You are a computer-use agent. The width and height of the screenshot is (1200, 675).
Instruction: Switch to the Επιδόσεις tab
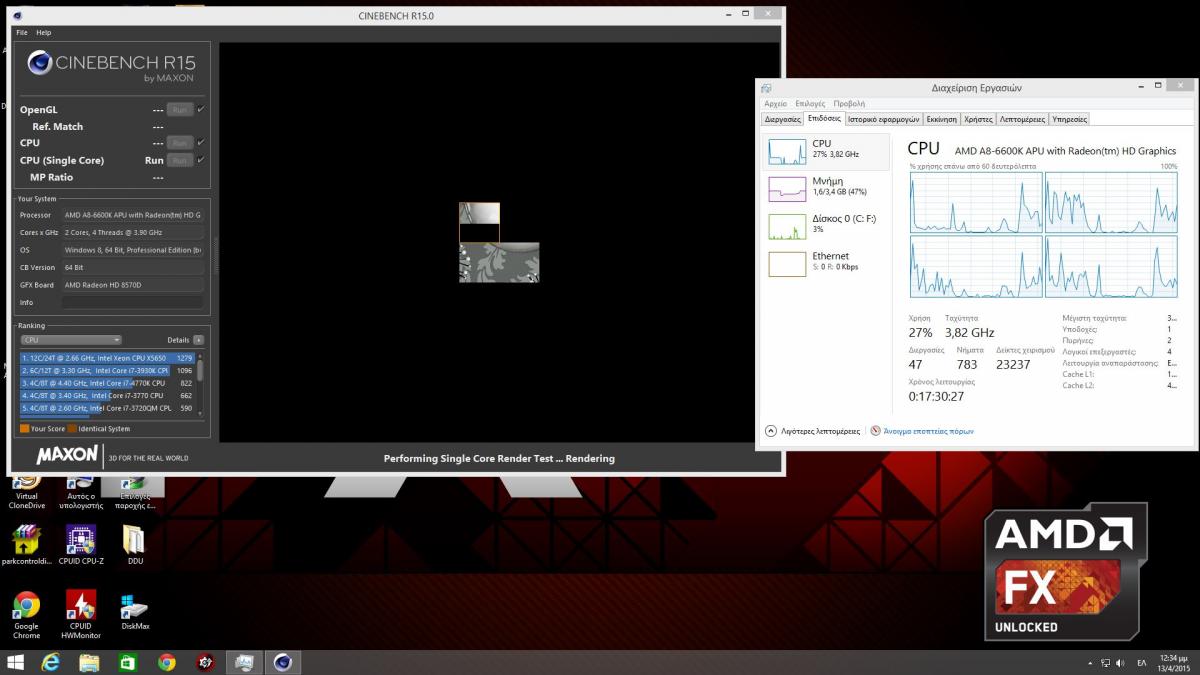click(824, 118)
